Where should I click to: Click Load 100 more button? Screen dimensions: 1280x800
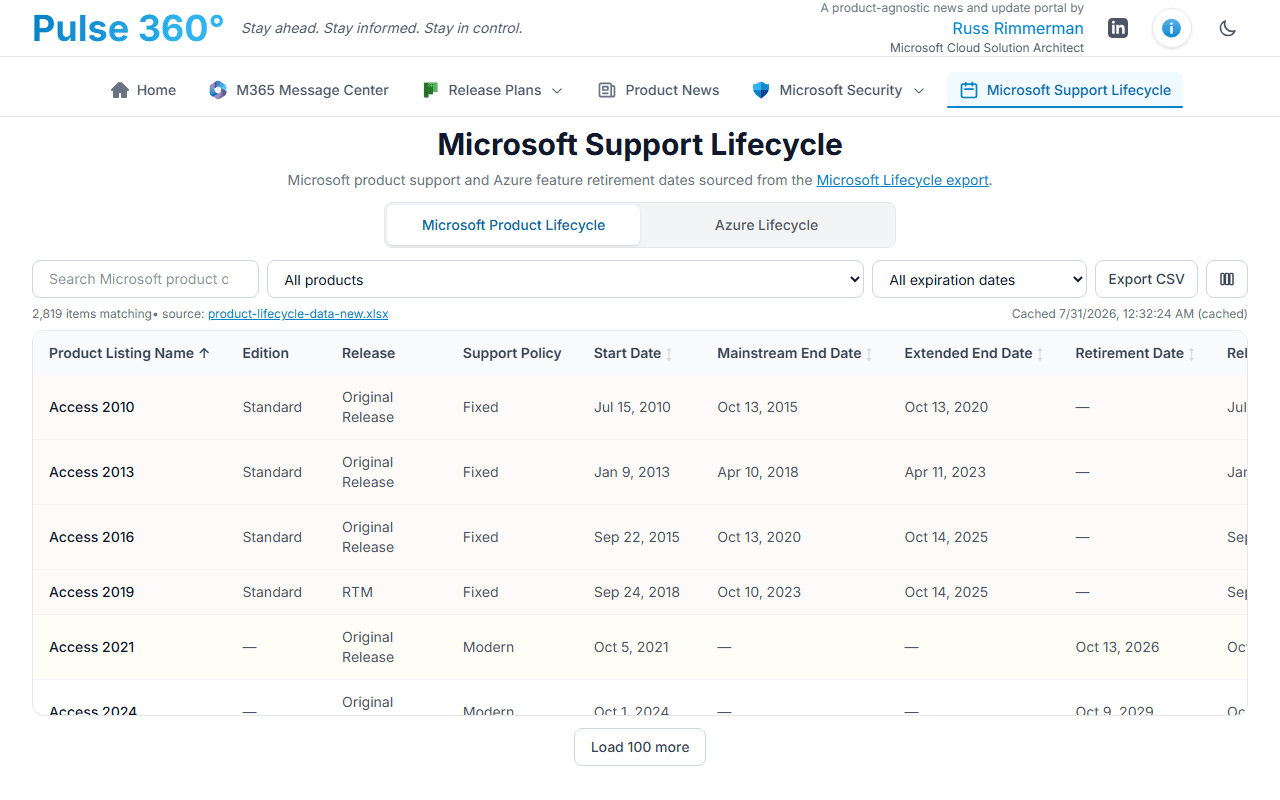click(640, 747)
